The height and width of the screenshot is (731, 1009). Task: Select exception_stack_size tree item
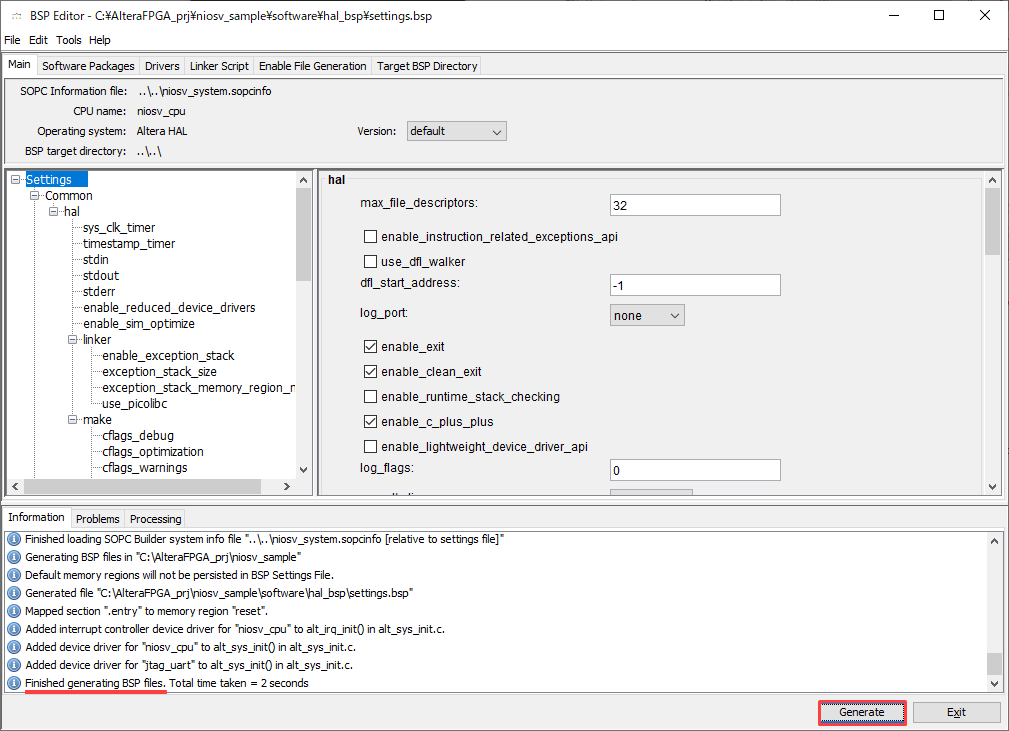tap(160, 372)
